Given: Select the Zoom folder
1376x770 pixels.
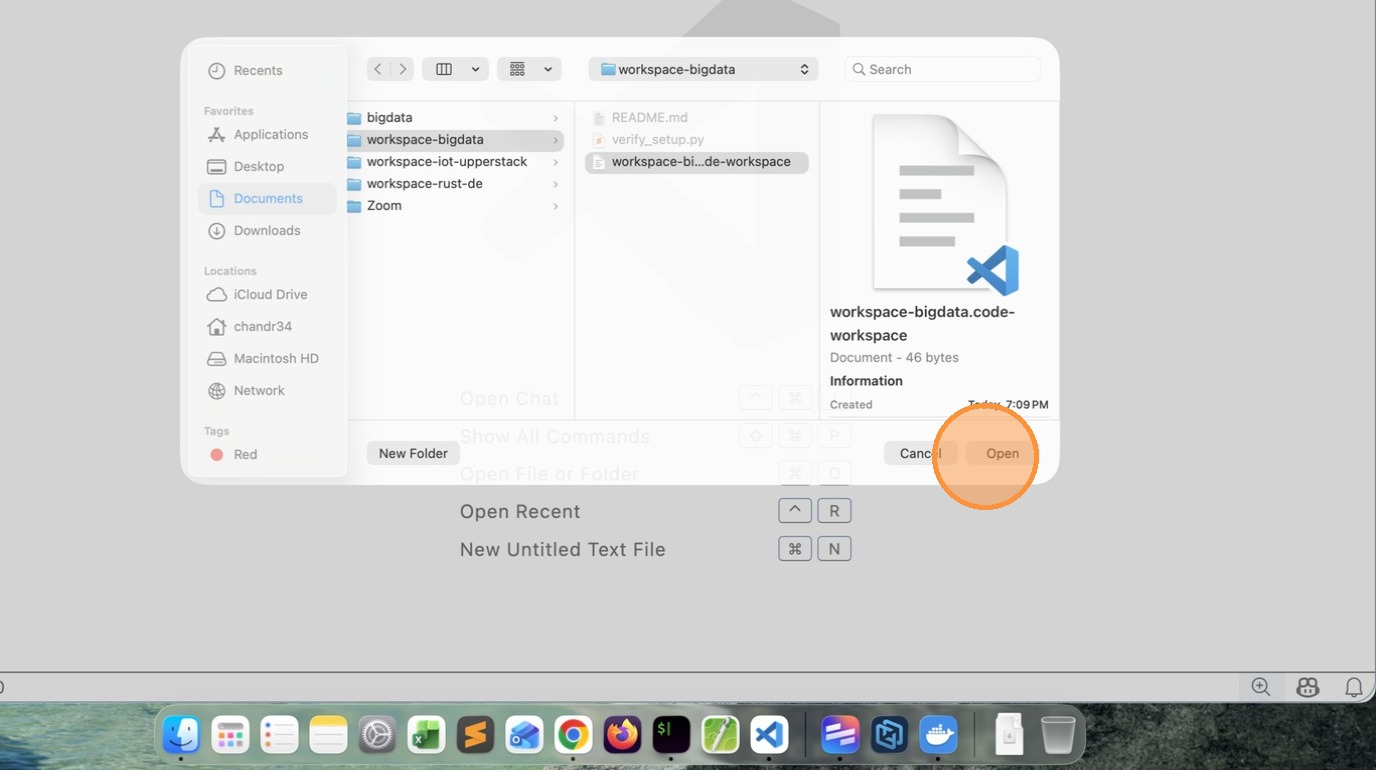Looking at the screenshot, I should point(455,206).
